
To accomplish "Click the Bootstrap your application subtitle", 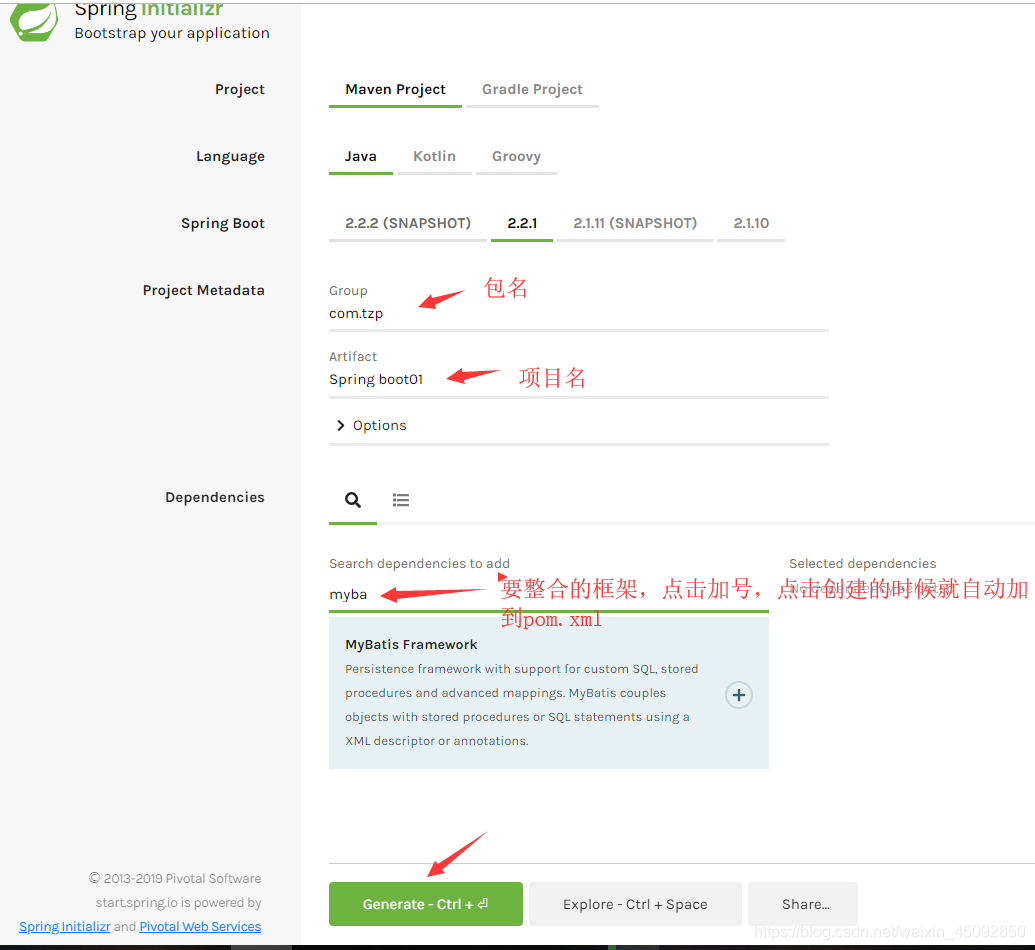I will tap(172, 33).
